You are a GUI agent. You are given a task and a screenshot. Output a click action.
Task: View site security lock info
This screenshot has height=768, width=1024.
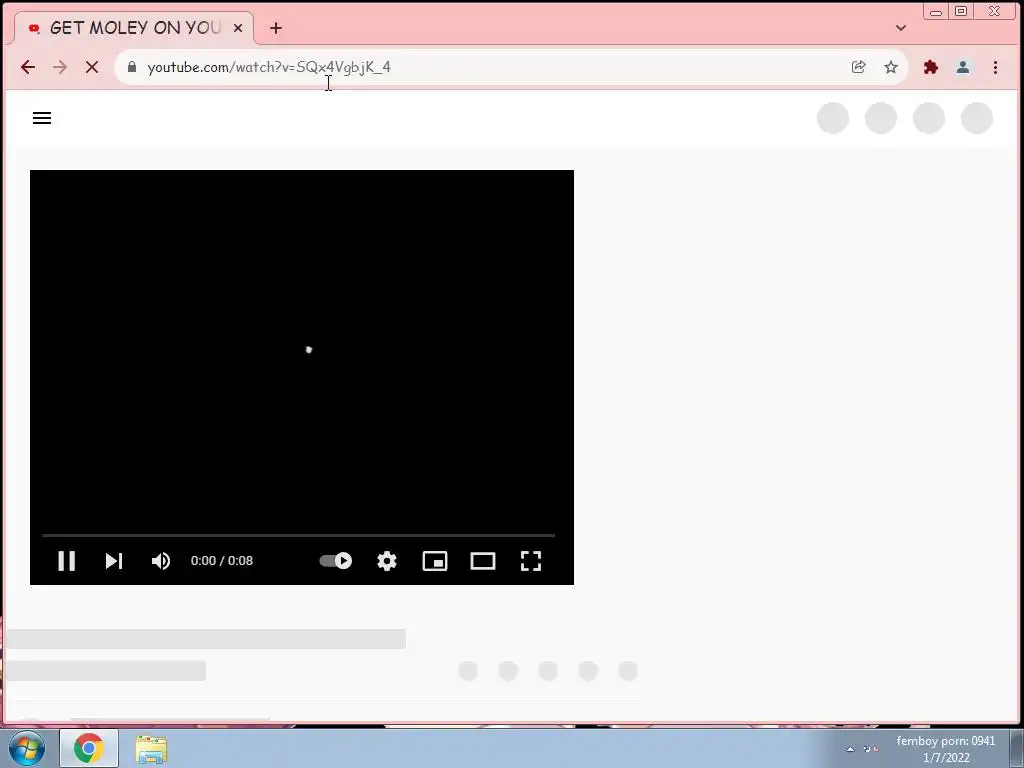[x=132, y=67]
